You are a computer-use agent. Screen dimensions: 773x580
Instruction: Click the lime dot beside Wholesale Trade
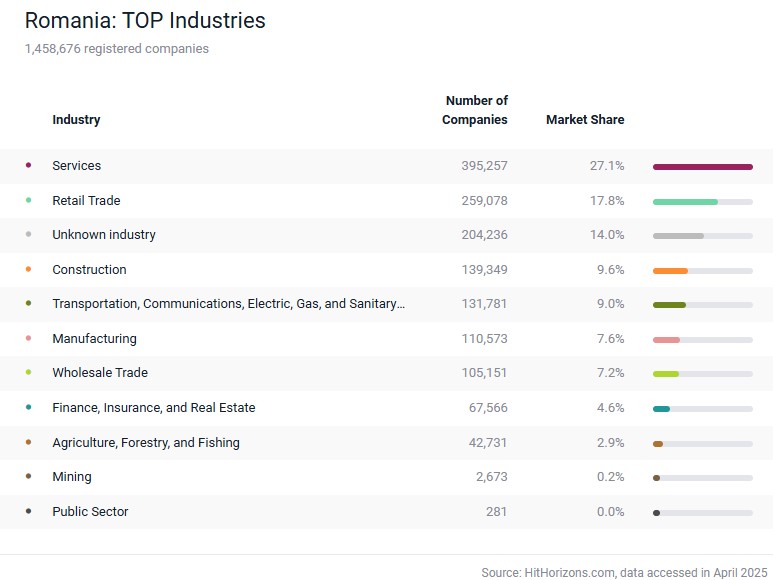pyautogui.click(x=28, y=372)
